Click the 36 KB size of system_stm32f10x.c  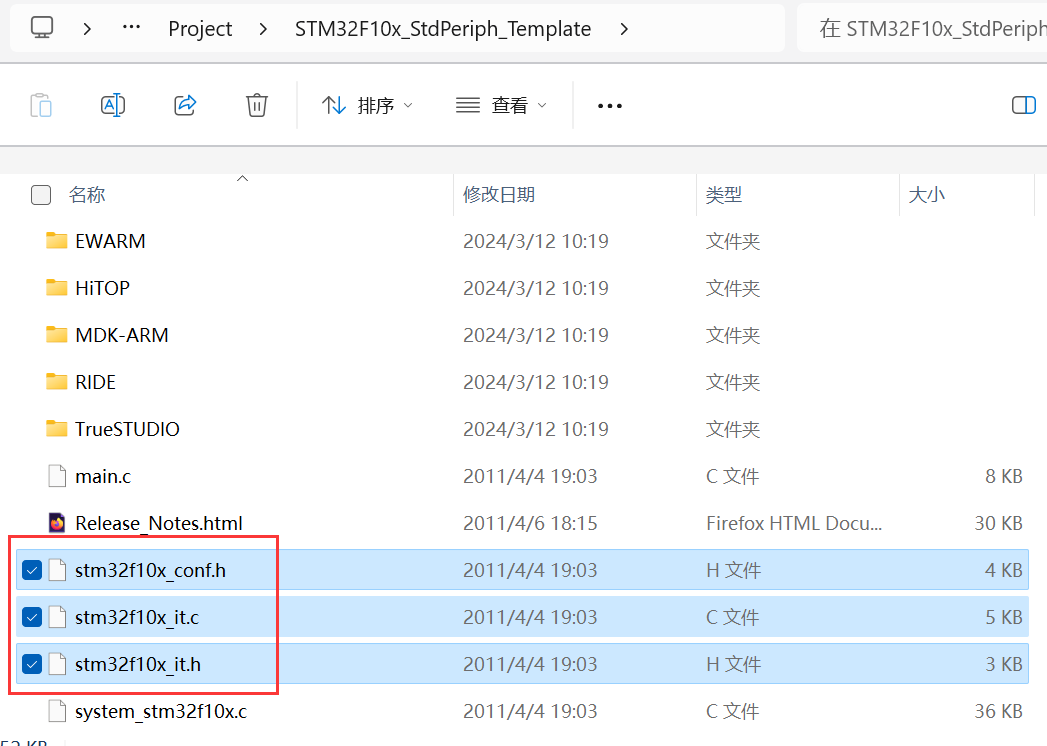click(x=998, y=711)
